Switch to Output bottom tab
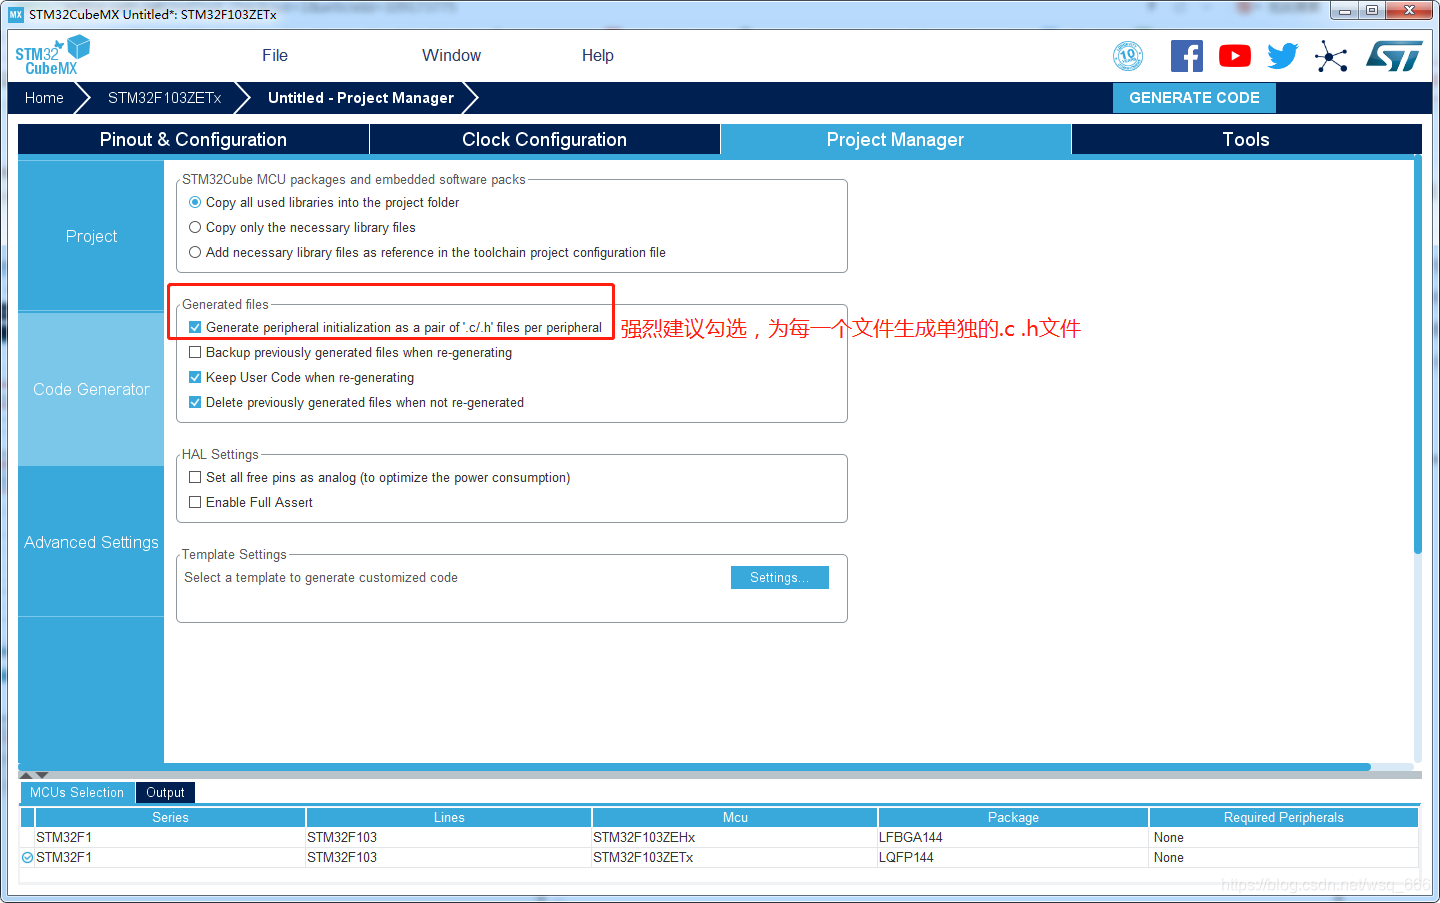 pyautogui.click(x=165, y=792)
